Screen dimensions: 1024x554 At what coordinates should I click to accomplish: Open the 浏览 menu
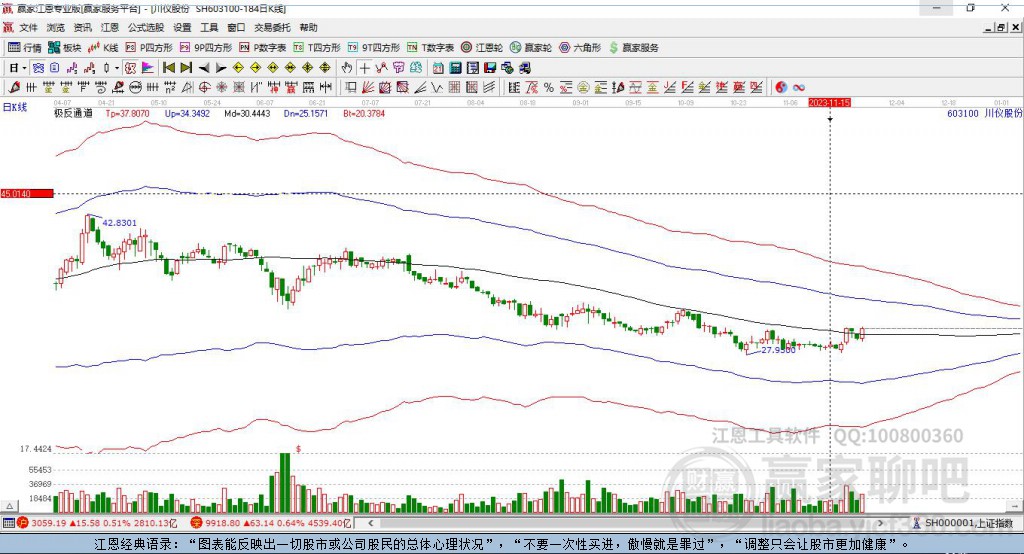tap(56, 27)
